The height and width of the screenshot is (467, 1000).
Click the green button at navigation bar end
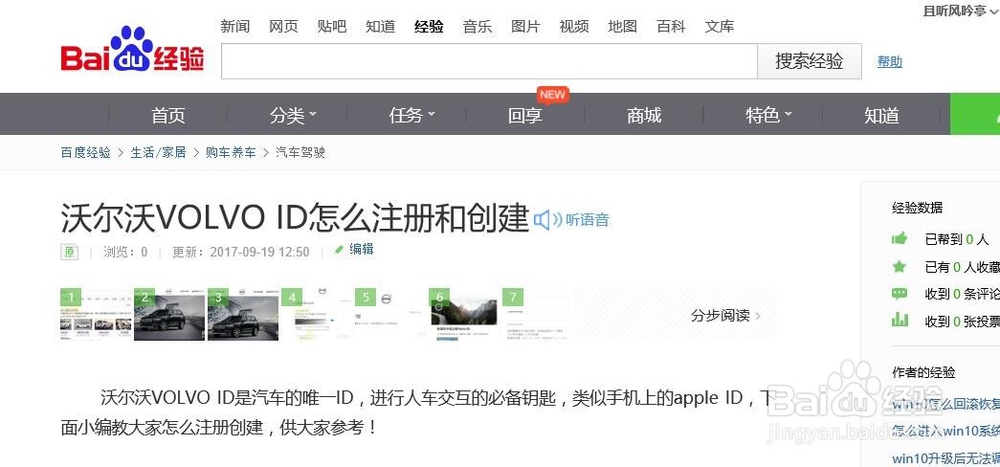click(x=975, y=114)
